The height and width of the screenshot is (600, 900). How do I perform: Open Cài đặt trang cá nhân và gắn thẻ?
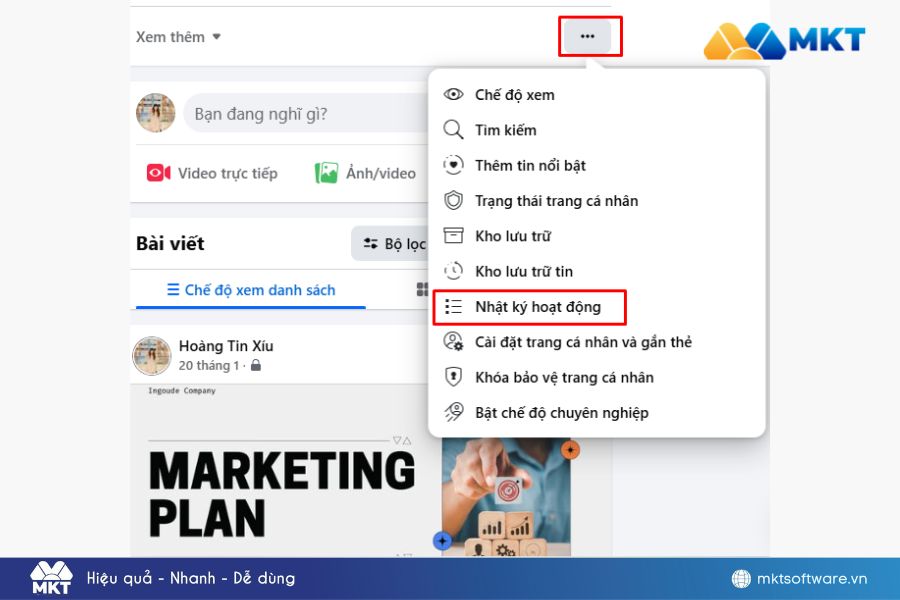(583, 342)
